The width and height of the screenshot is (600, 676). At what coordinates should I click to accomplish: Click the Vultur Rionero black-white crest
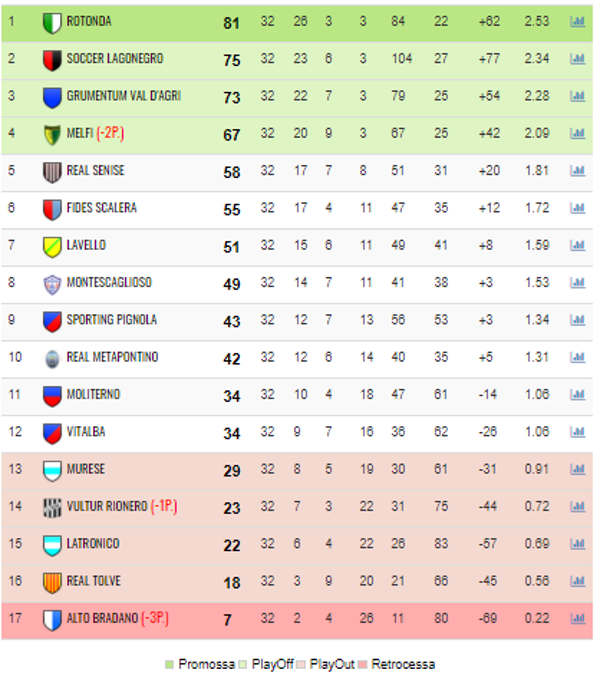(x=52, y=508)
